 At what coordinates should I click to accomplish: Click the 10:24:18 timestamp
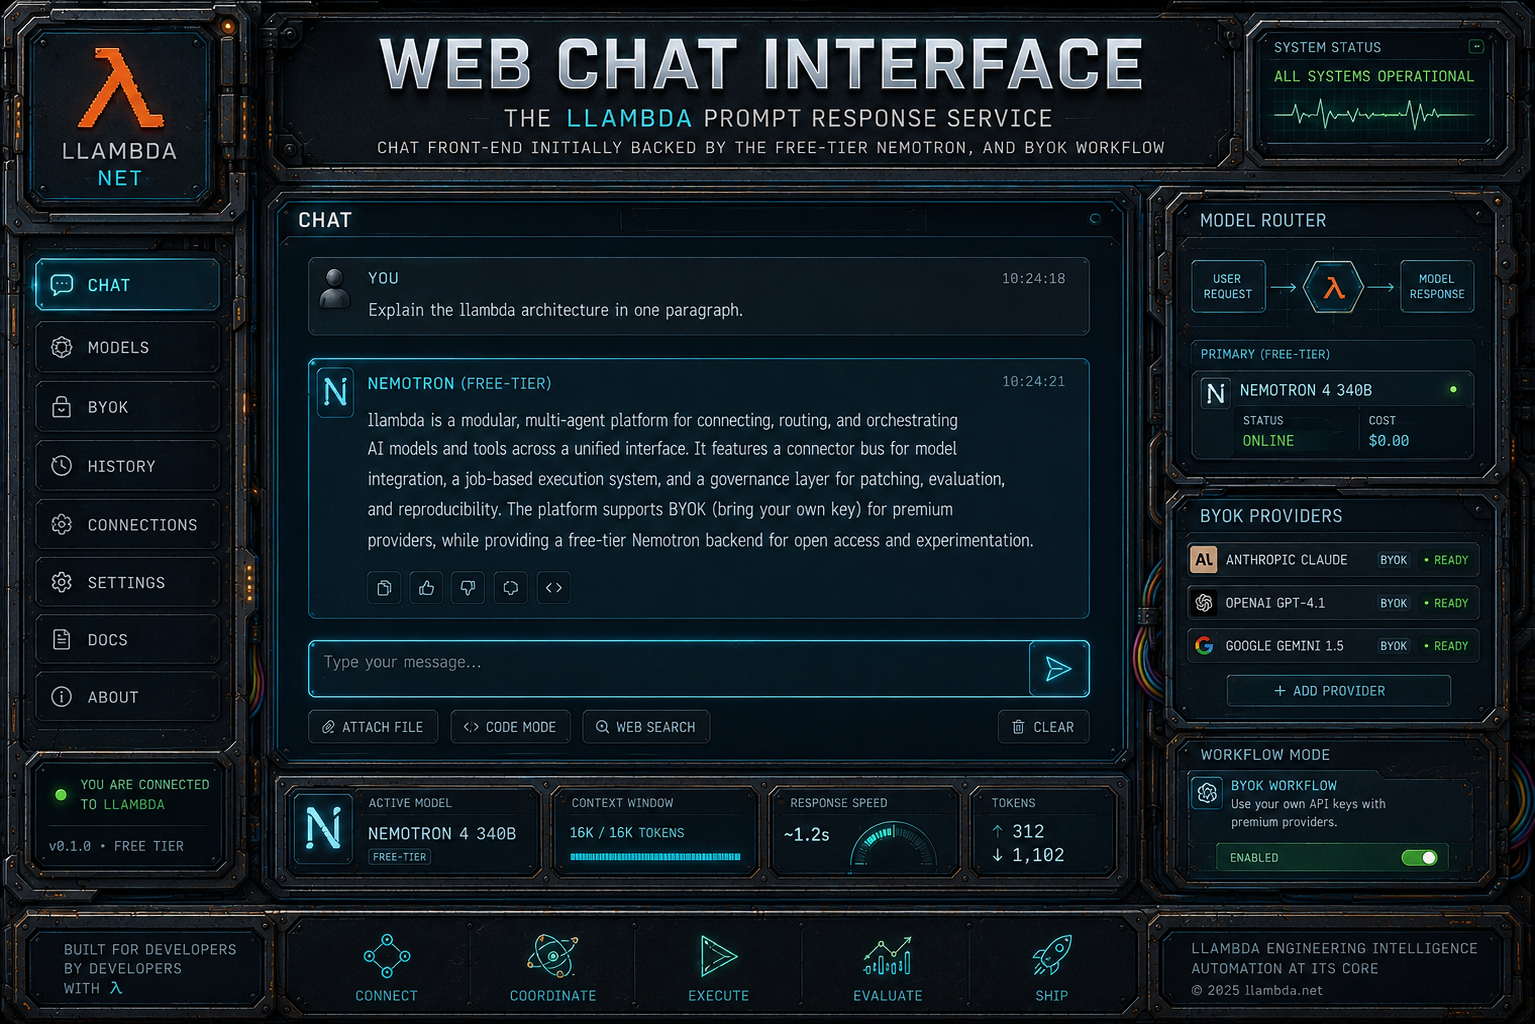[x=1033, y=278]
